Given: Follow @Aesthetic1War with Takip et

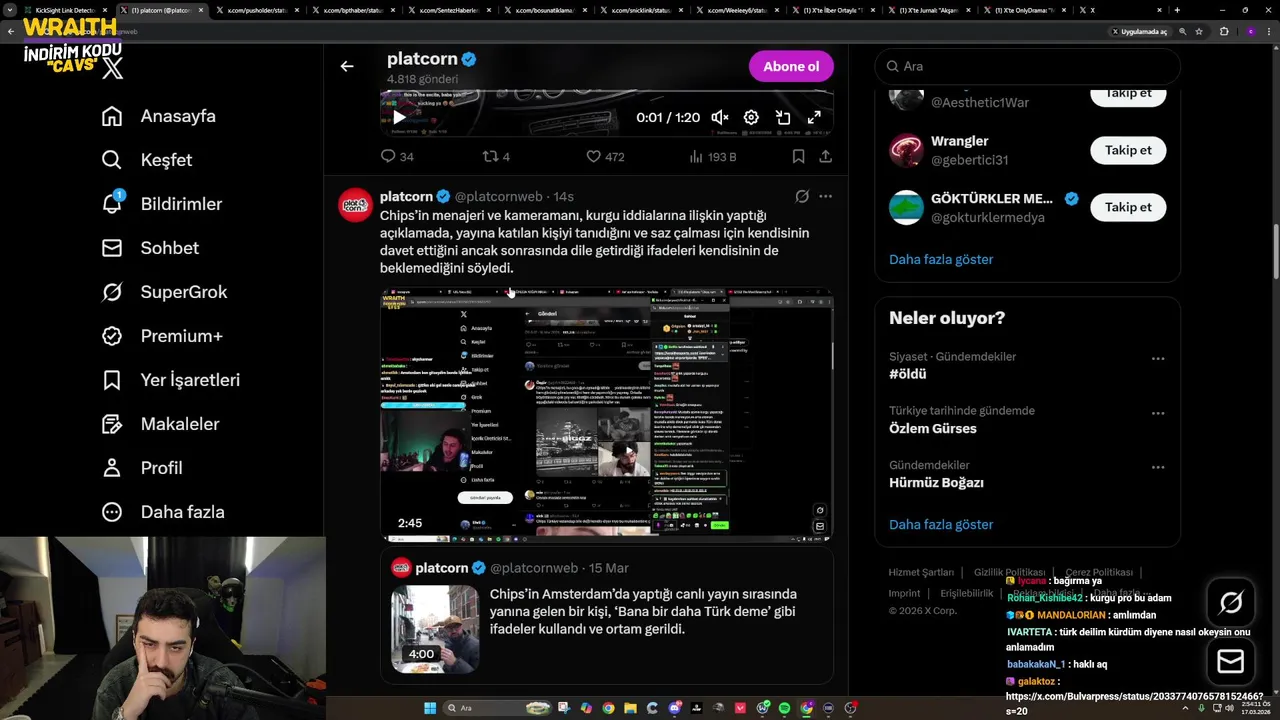Looking at the screenshot, I should [x=1128, y=93].
